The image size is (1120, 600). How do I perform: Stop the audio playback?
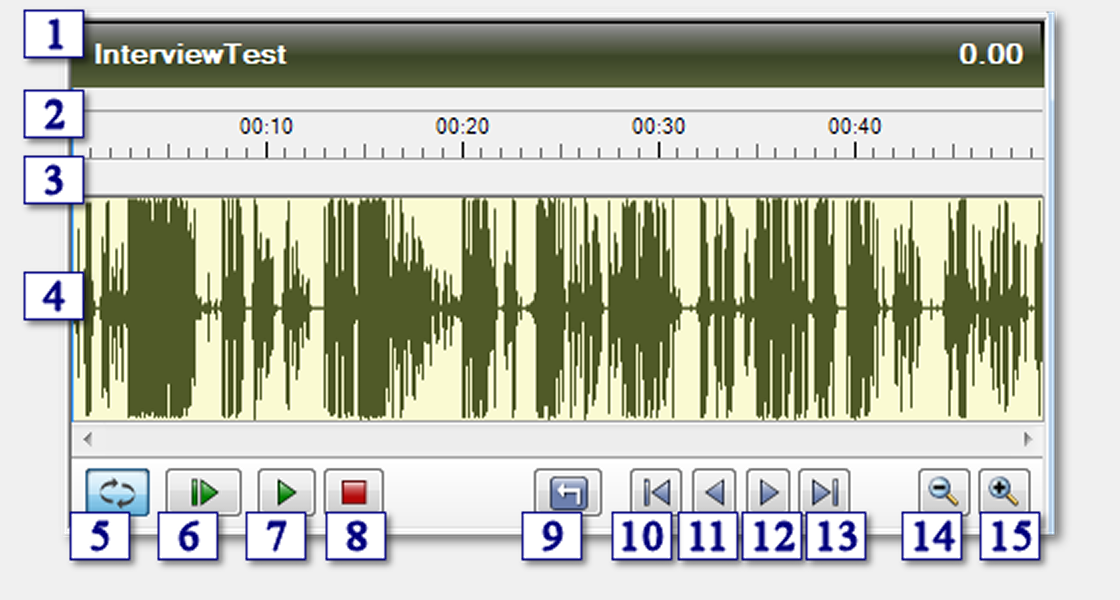pos(354,490)
